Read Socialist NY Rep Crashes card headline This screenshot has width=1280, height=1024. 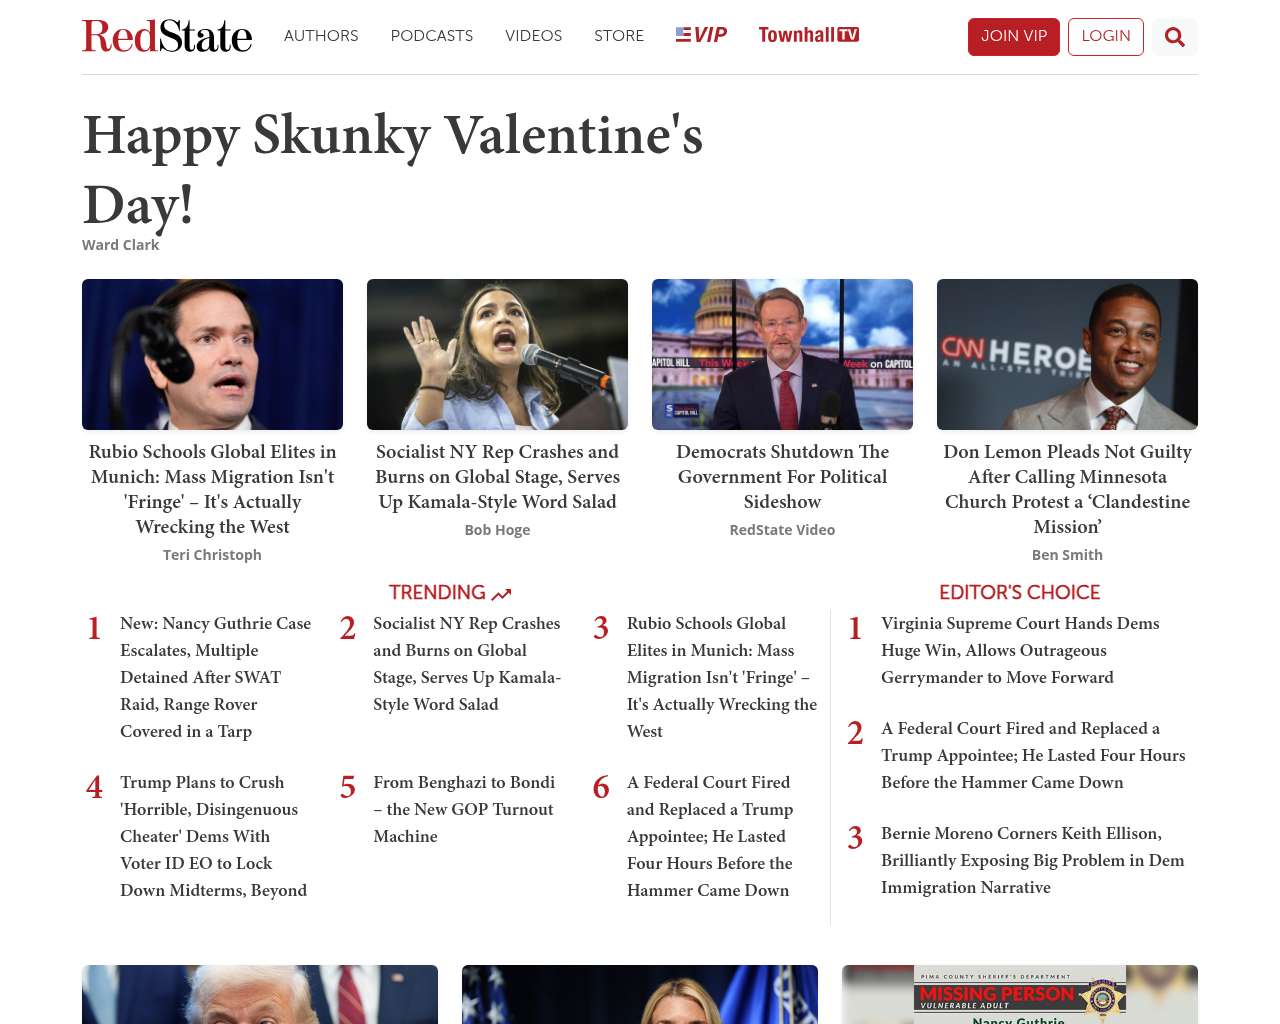click(x=497, y=477)
